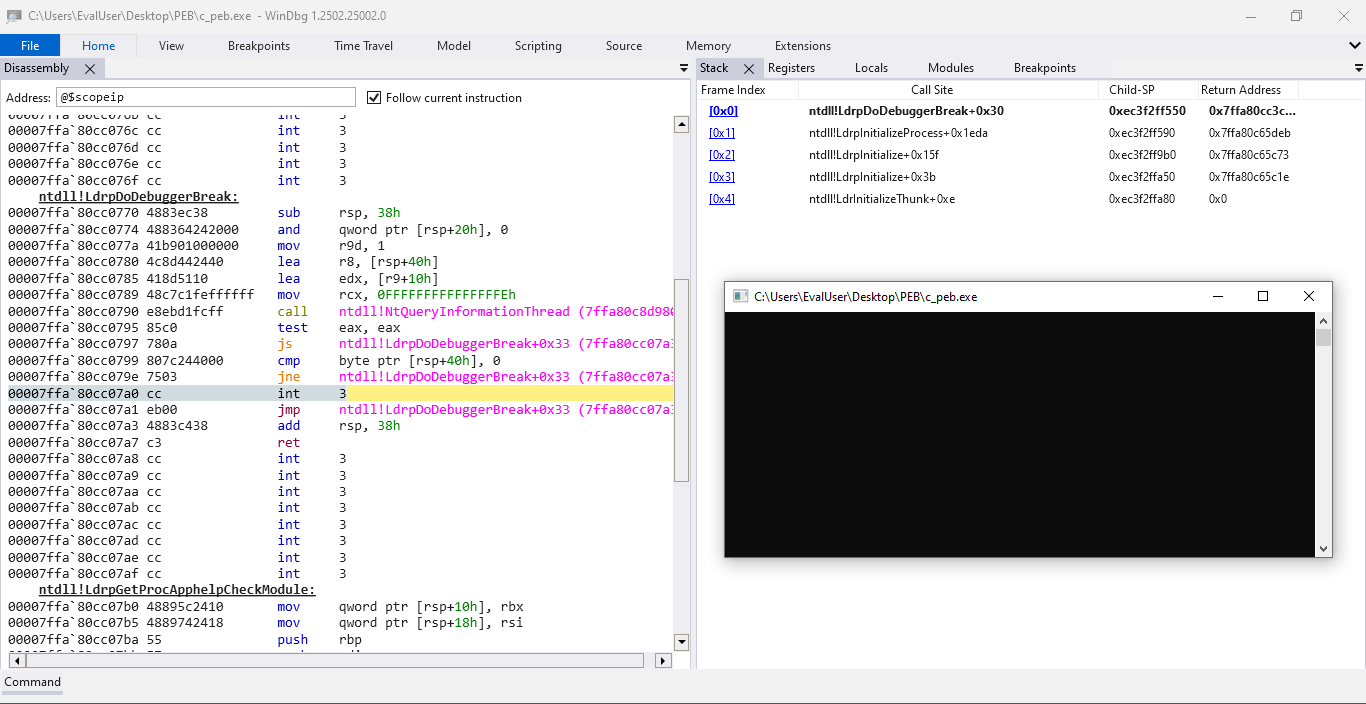Activate the Disassembly pane tab
1366x704 pixels.
(37, 68)
